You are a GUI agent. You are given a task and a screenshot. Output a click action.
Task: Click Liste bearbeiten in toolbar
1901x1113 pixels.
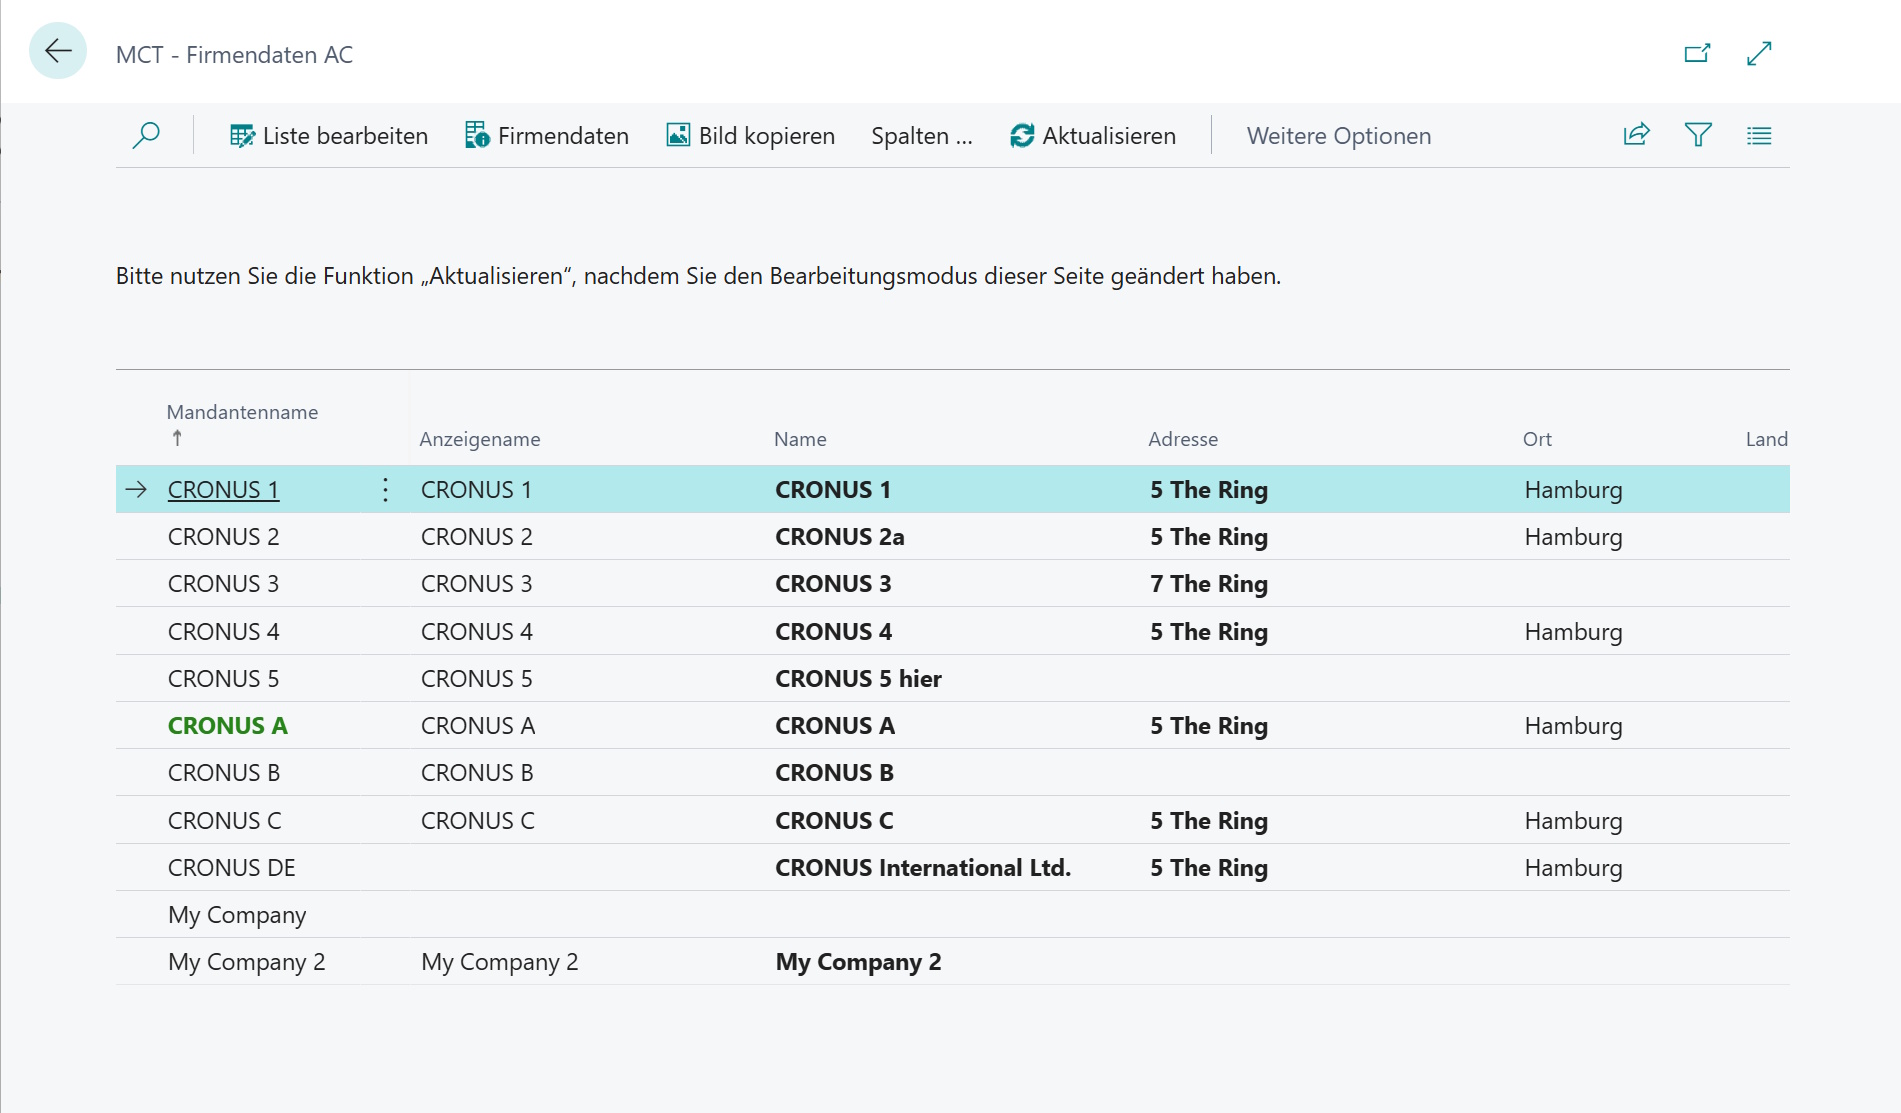coord(328,135)
